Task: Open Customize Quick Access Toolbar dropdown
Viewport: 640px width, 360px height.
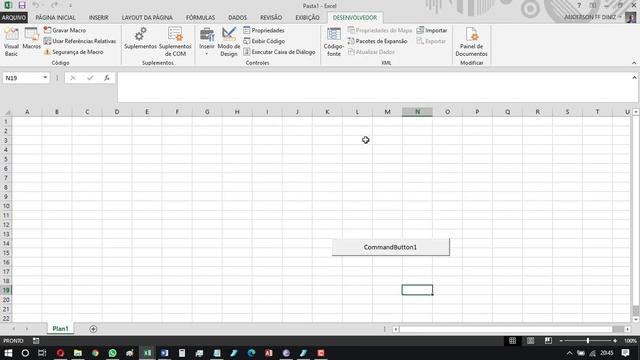Action: click(70, 5)
